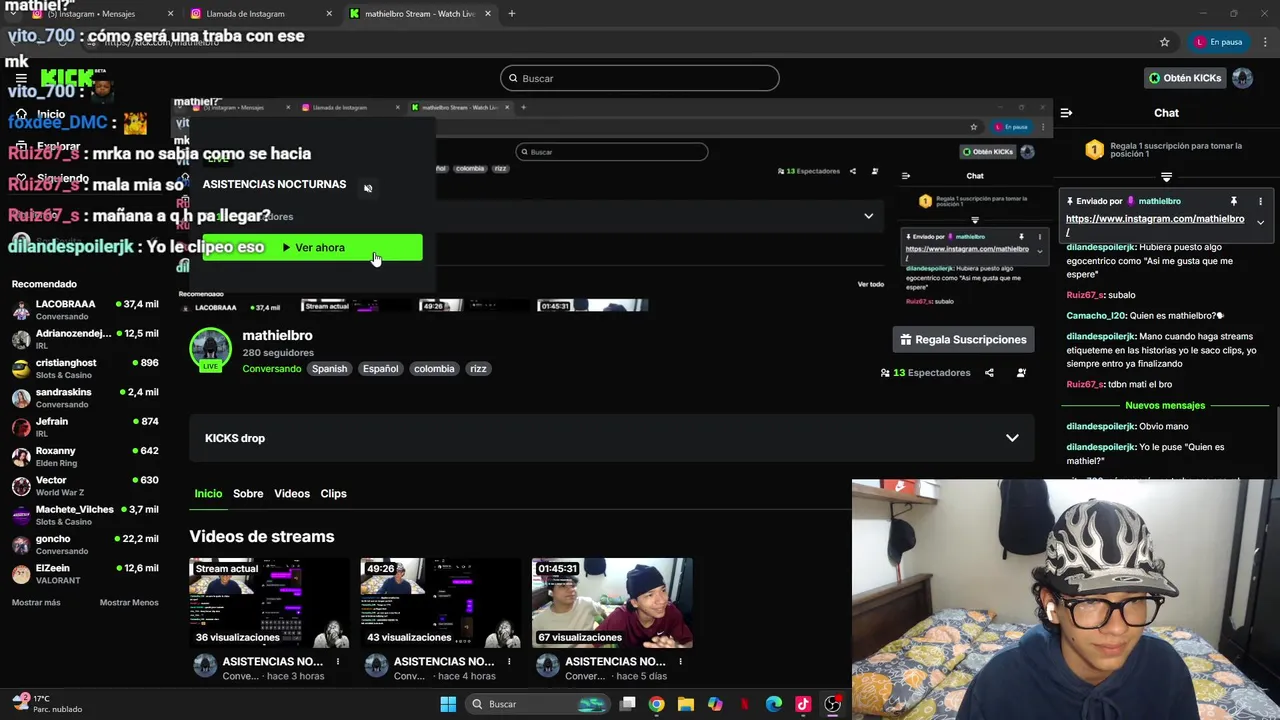Expand the pinned message chevron
The image size is (1280, 720).
(x=1260, y=222)
